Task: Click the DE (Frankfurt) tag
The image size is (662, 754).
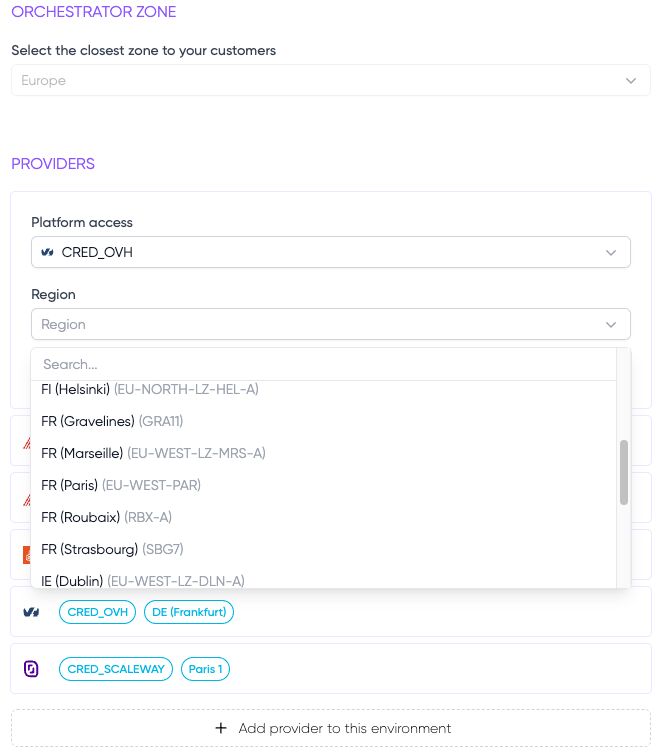Action: coord(189,612)
